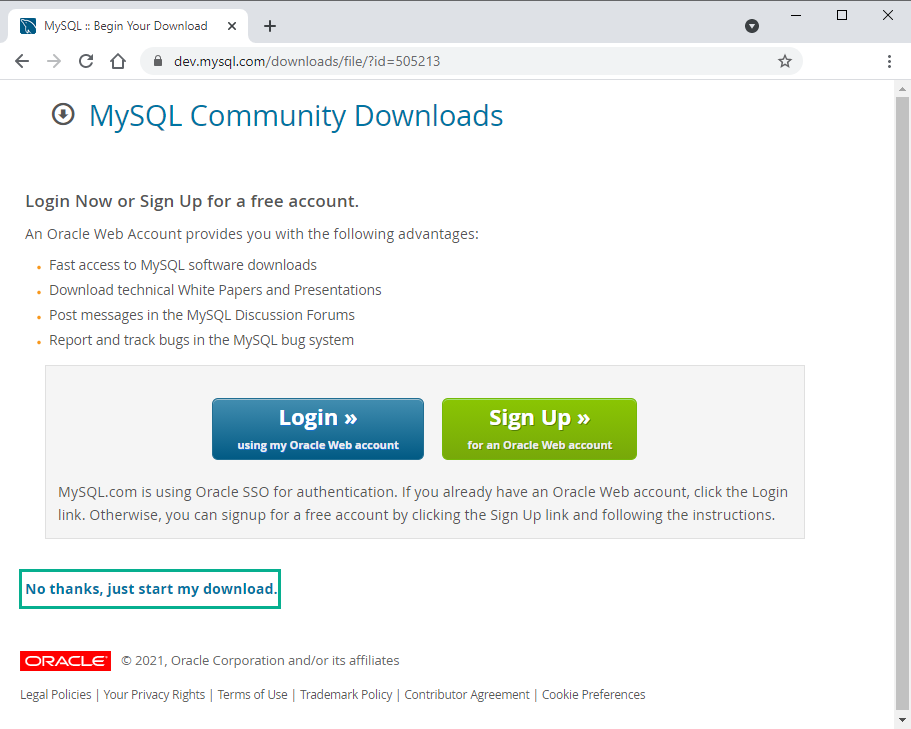Navigate forward using the forward arrow
The image size is (911, 729).
[53, 60]
